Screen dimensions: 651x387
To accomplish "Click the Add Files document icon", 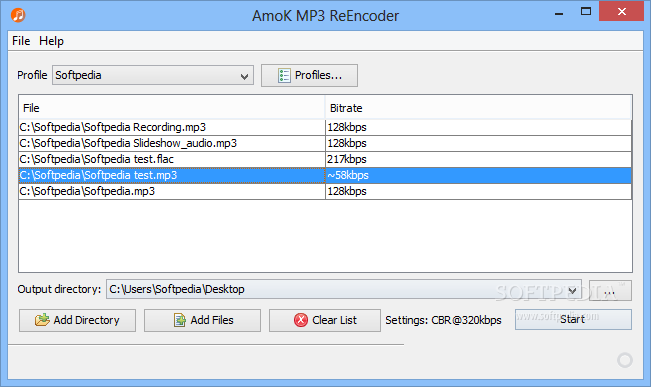I will click(180, 320).
